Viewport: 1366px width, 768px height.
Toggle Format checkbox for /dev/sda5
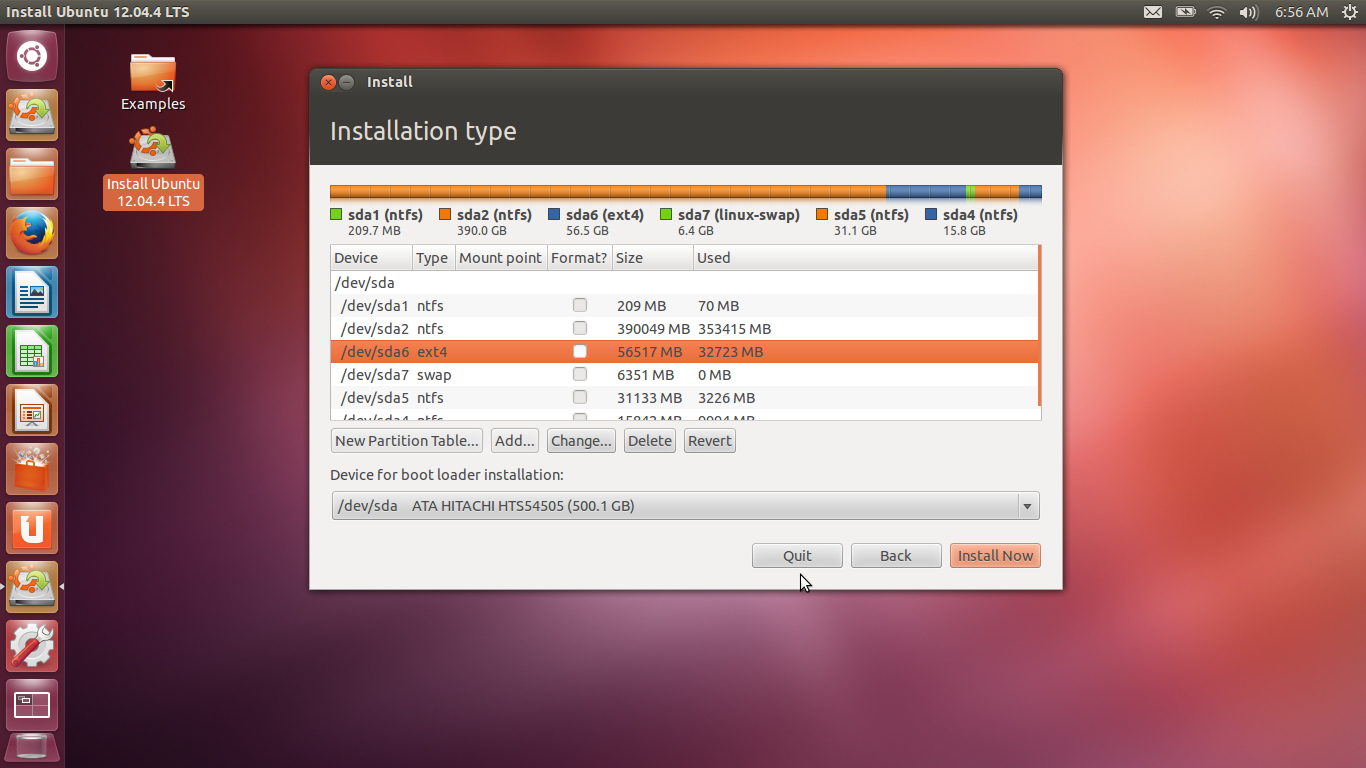[x=580, y=397]
